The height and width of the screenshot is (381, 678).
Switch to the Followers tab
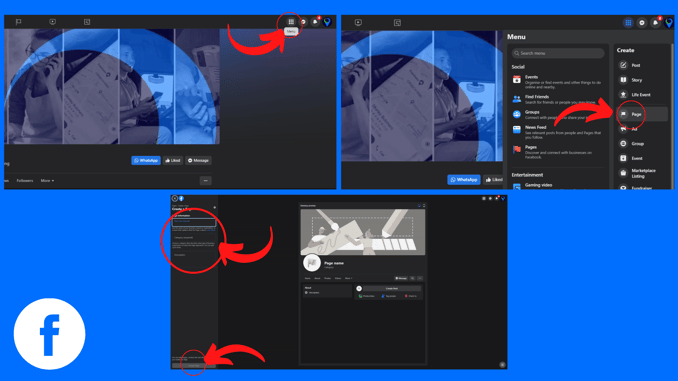25,181
